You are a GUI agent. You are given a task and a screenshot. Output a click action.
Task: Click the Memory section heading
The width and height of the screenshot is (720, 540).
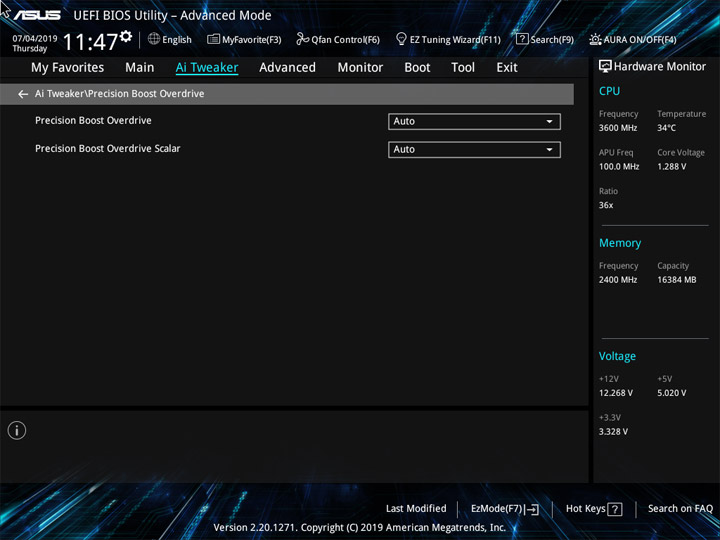620,243
